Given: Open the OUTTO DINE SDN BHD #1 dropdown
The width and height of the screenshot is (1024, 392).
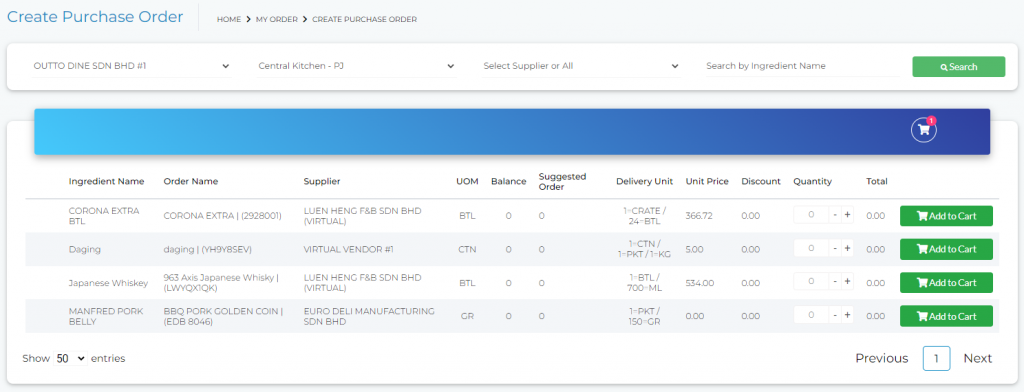Looking at the screenshot, I should [x=131, y=66].
